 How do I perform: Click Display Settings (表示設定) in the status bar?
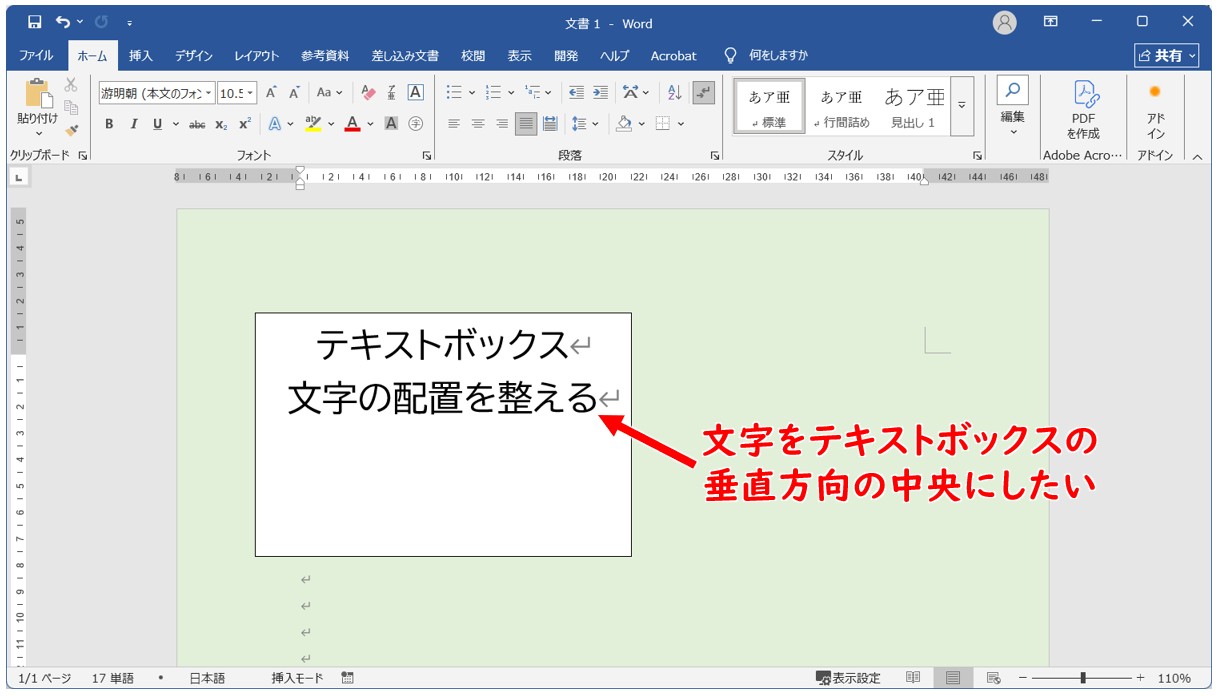[848, 678]
